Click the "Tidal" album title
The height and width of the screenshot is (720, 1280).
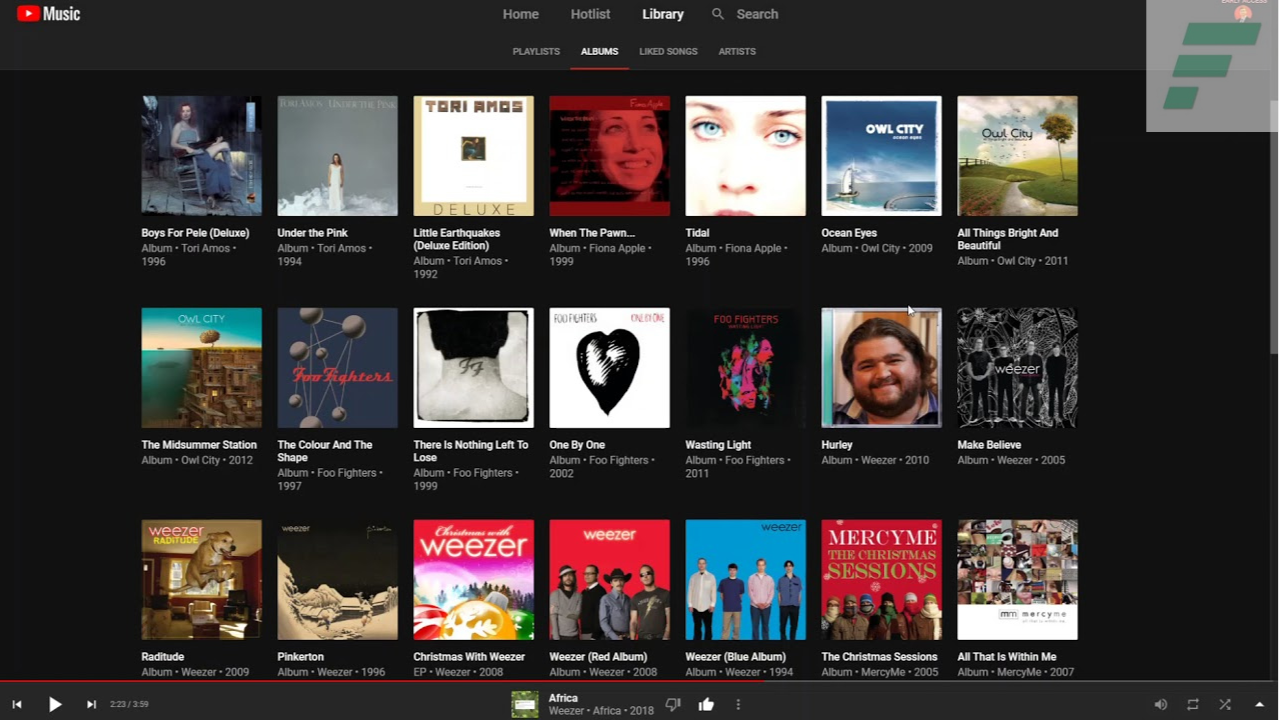[x=697, y=233]
